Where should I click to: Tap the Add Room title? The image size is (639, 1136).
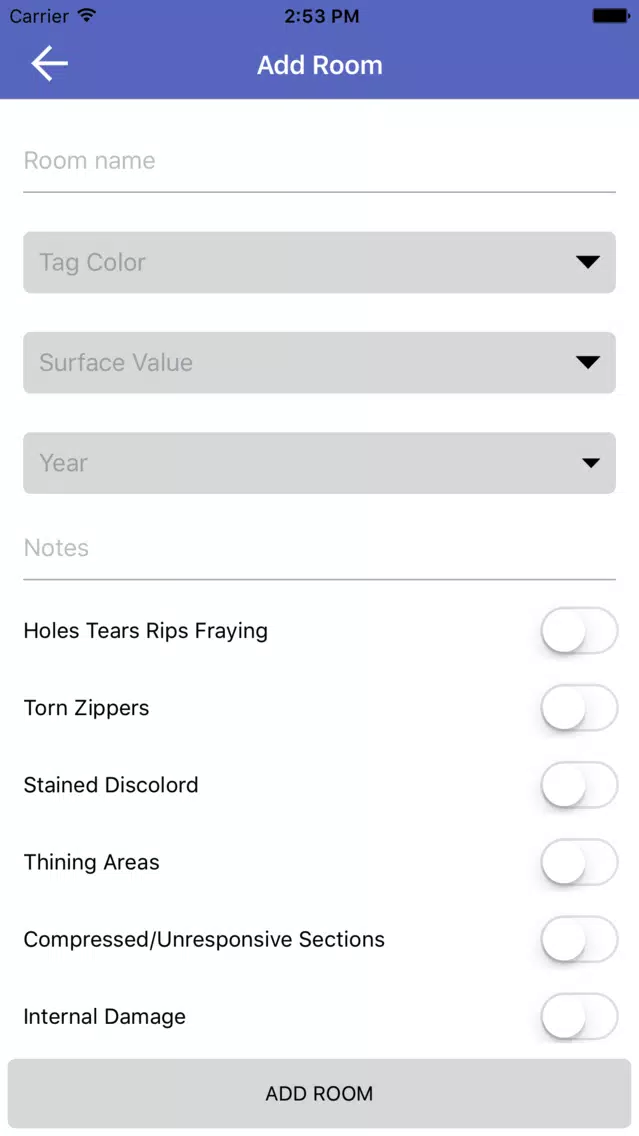pos(319,65)
